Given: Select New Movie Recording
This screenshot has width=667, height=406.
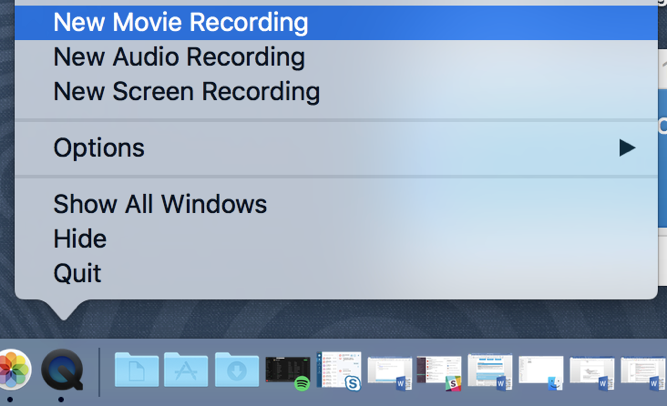Looking at the screenshot, I should coord(180,22).
